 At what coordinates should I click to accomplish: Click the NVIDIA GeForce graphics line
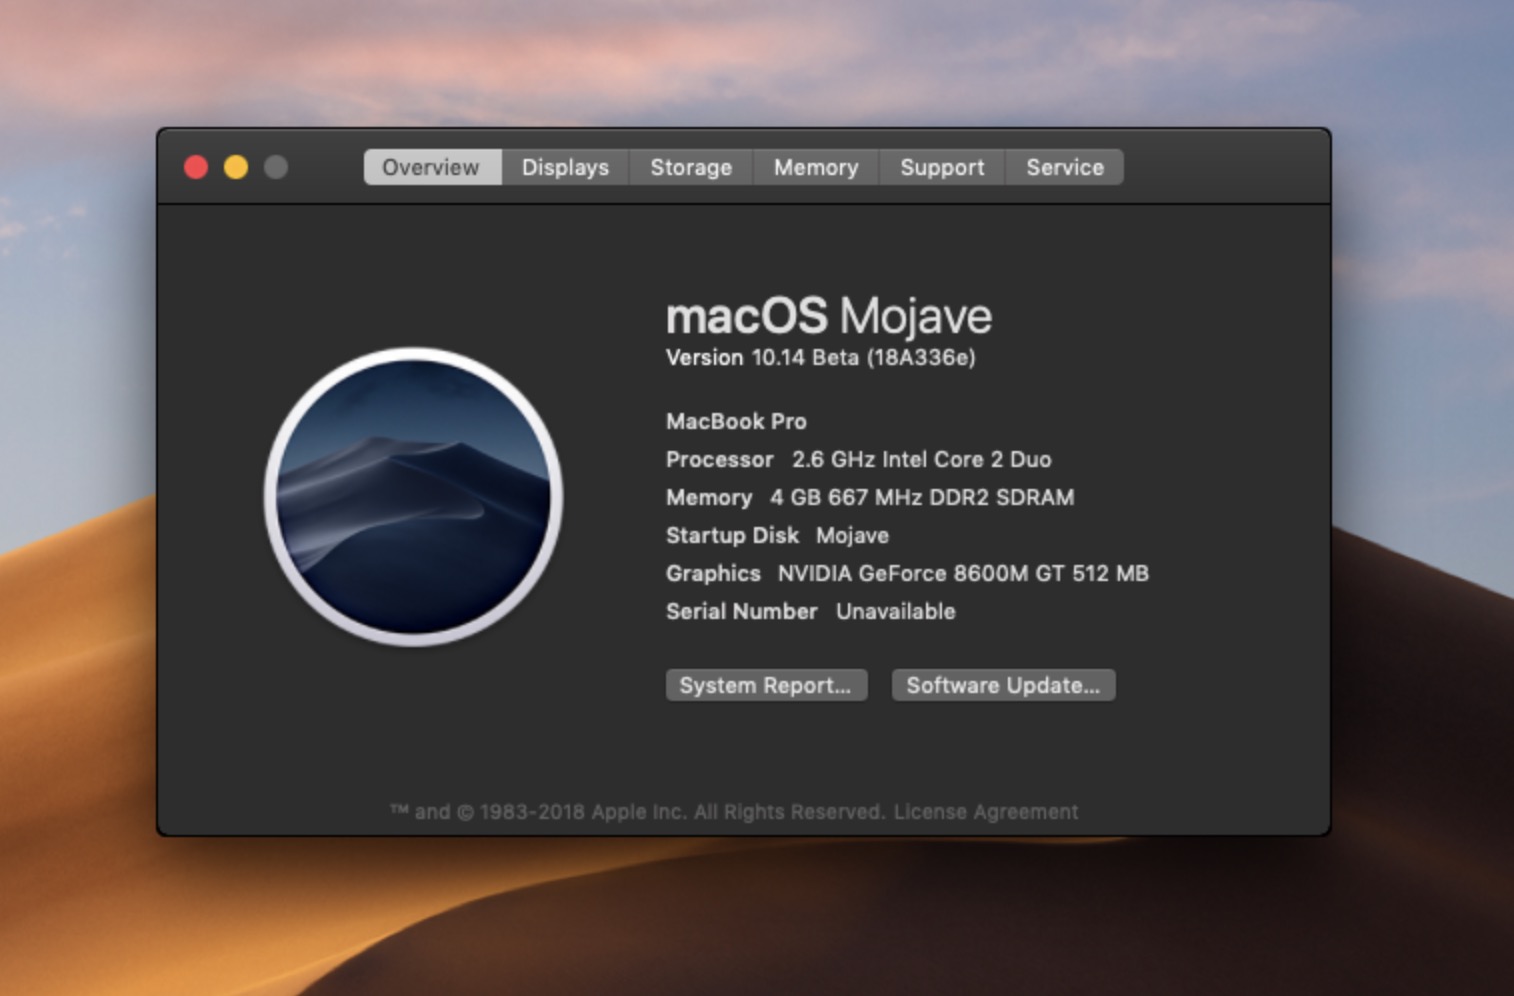(907, 573)
